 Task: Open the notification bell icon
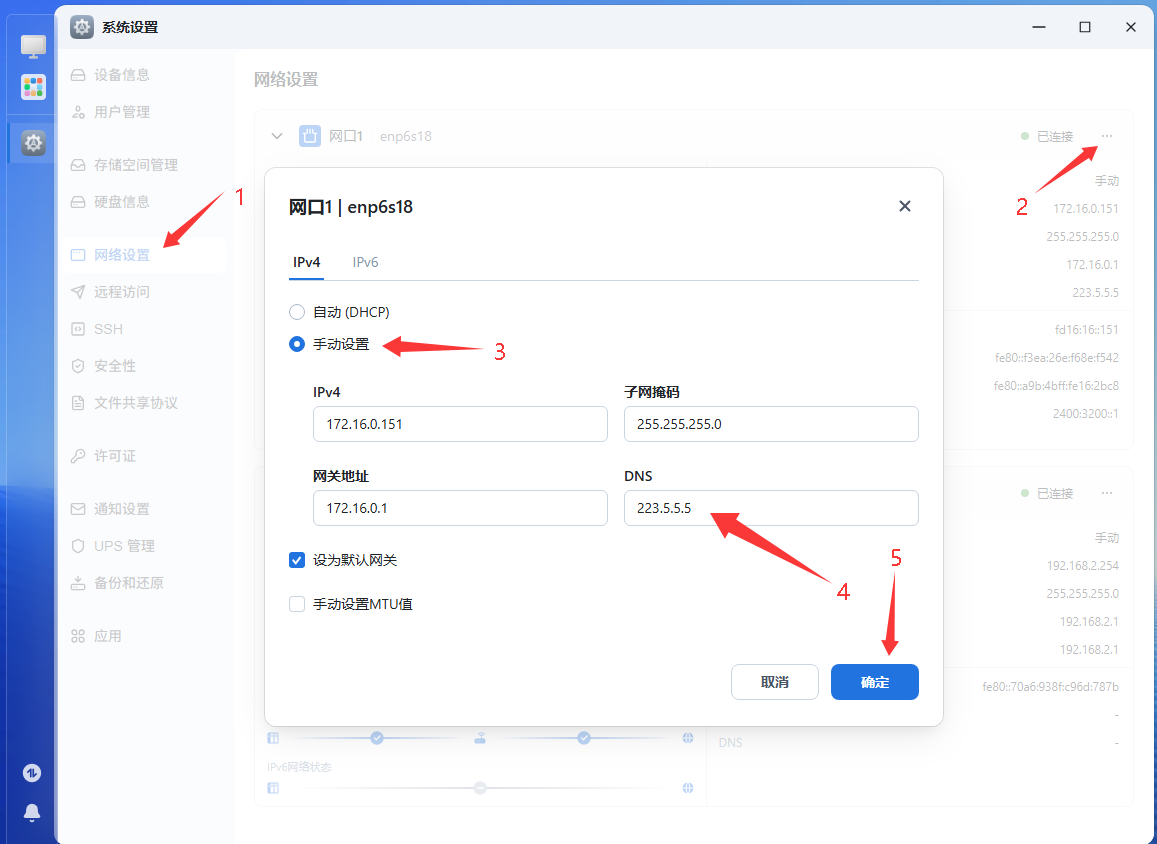point(32,812)
